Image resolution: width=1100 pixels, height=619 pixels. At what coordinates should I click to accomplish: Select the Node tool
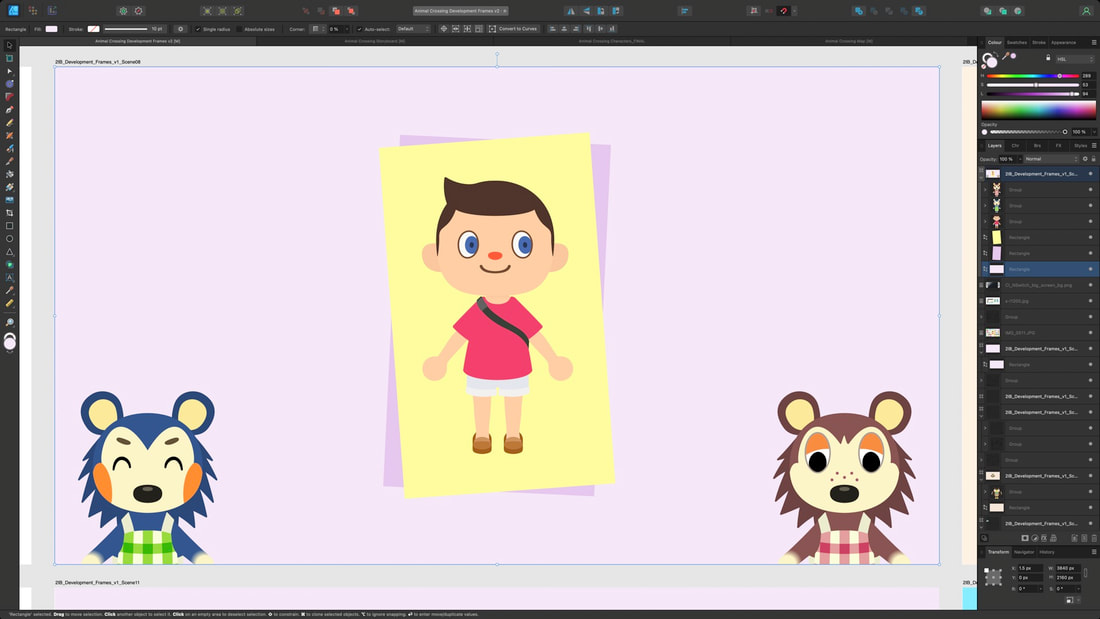9,71
